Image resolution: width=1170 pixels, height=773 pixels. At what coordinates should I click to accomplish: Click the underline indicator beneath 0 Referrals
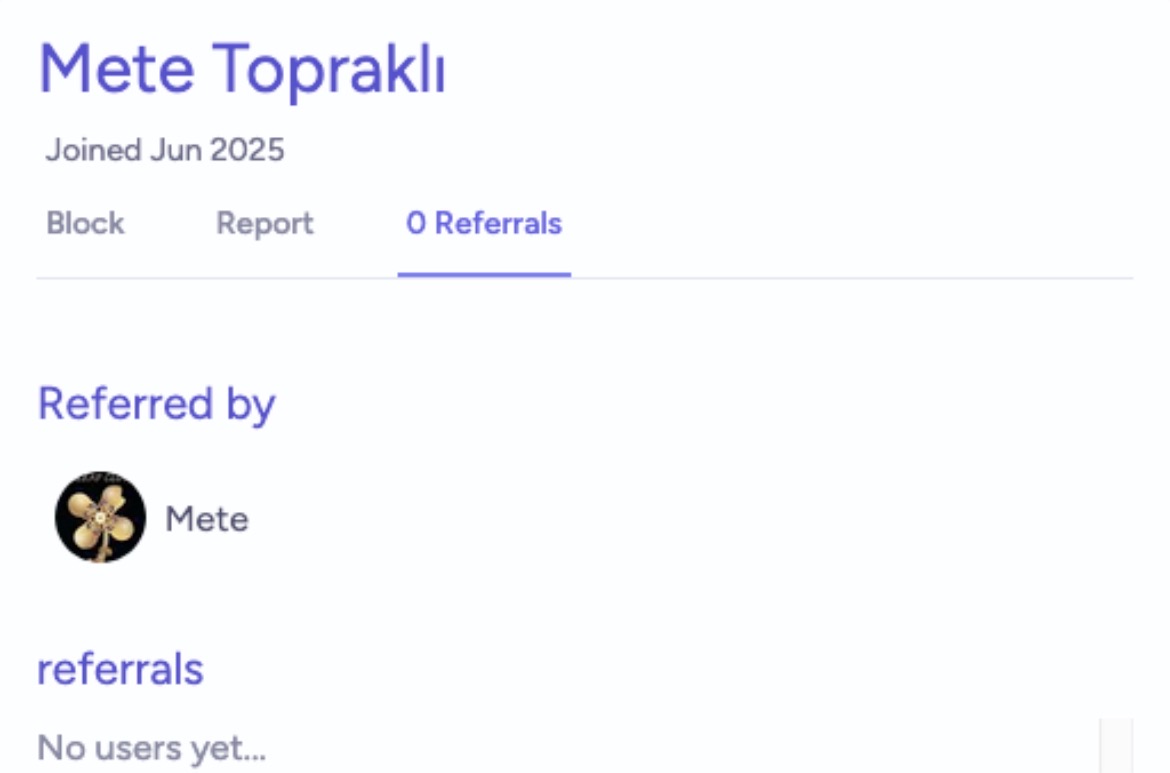click(x=484, y=275)
